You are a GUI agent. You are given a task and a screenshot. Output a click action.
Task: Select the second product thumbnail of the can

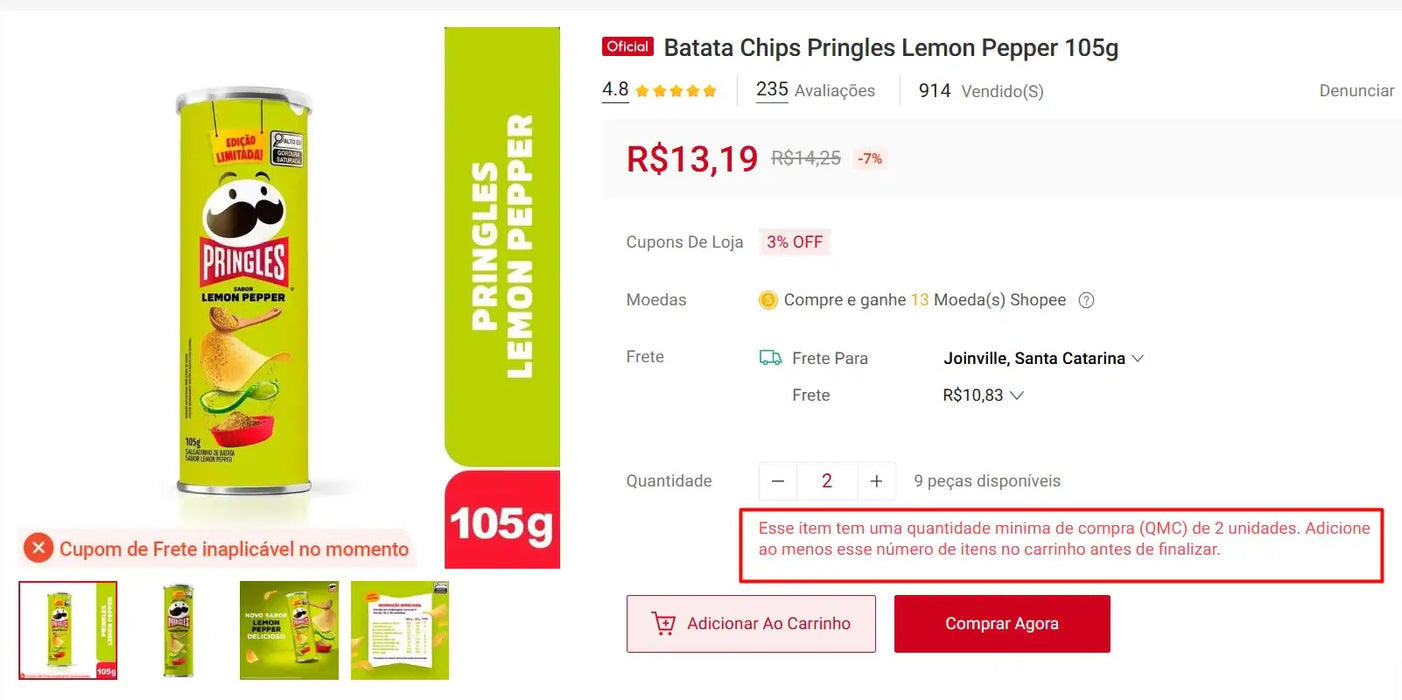[x=179, y=630]
